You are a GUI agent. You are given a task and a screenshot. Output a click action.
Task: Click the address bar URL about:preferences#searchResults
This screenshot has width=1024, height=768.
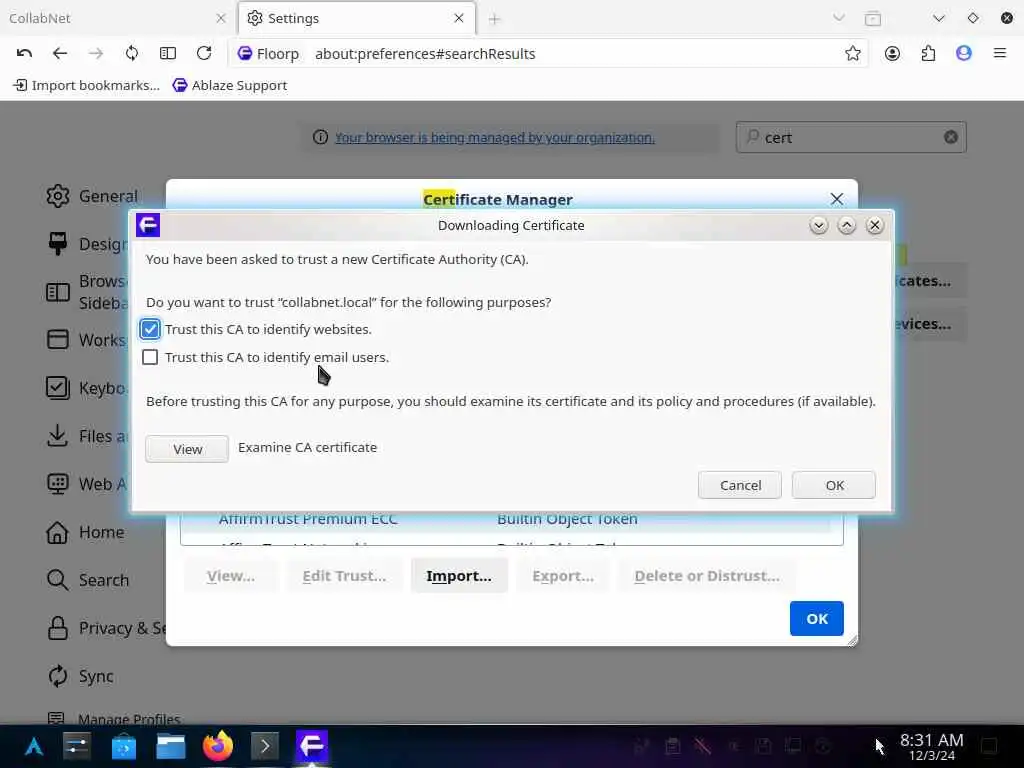click(x=425, y=54)
